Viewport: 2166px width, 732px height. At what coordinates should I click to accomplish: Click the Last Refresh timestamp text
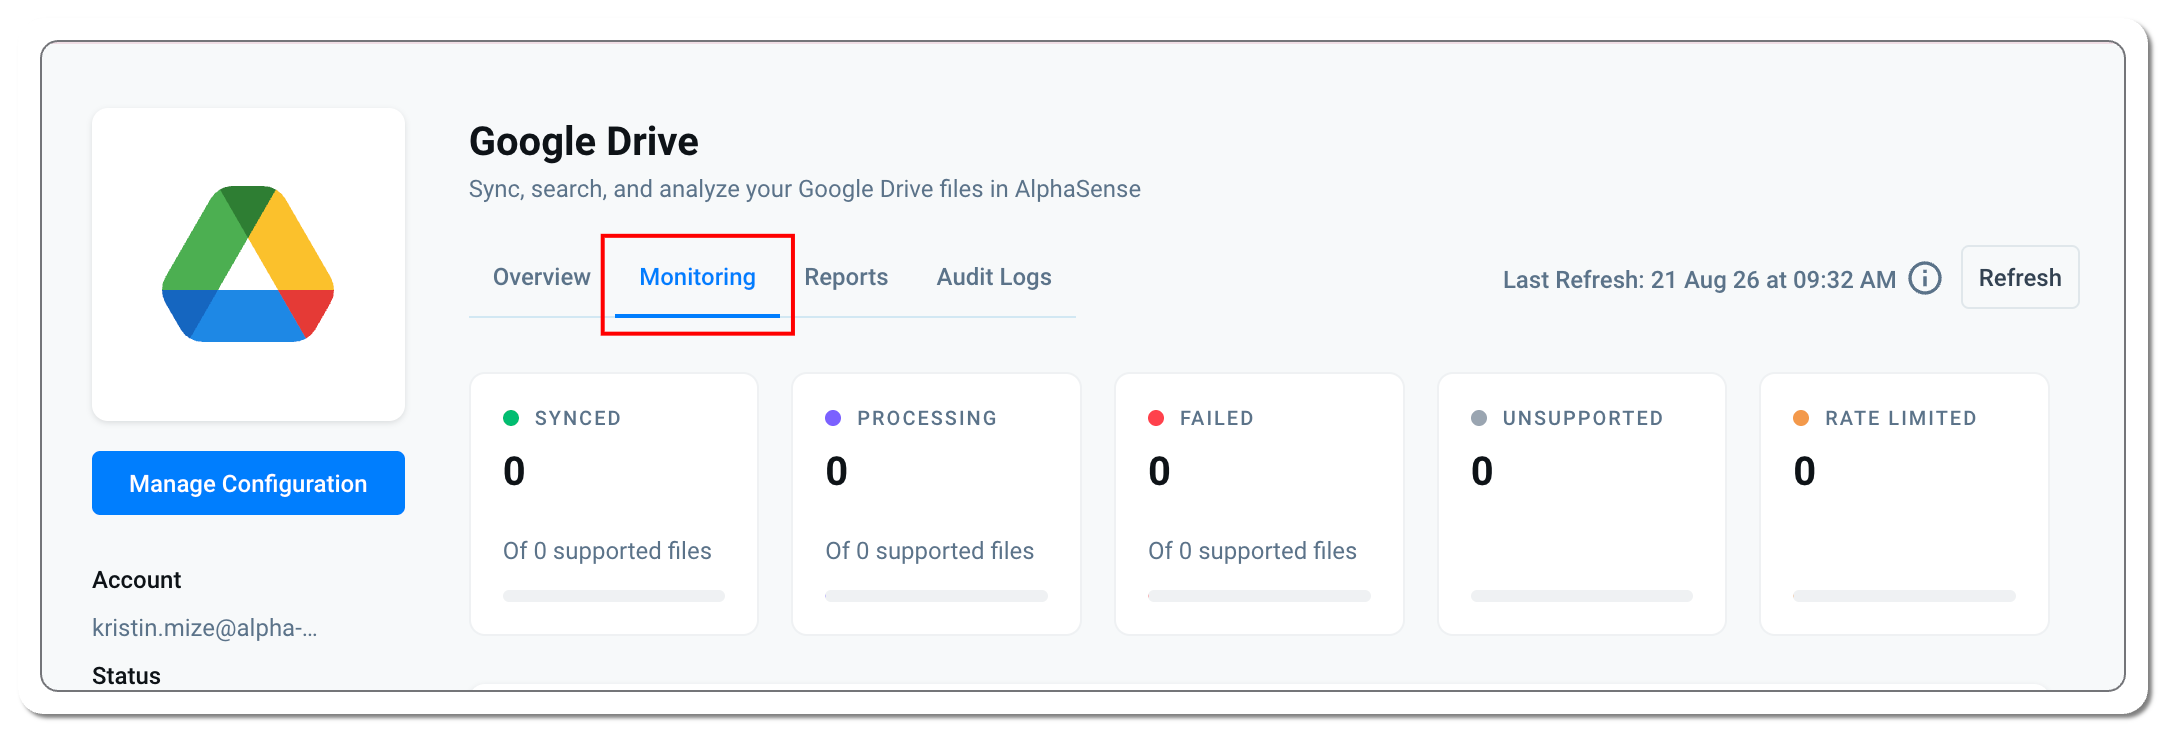(1699, 280)
